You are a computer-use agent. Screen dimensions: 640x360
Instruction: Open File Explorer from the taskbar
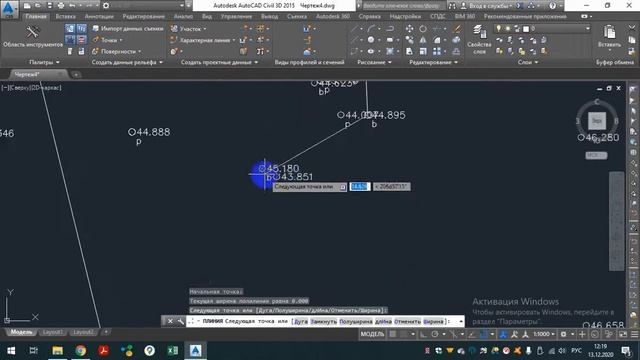[x=57, y=351]
